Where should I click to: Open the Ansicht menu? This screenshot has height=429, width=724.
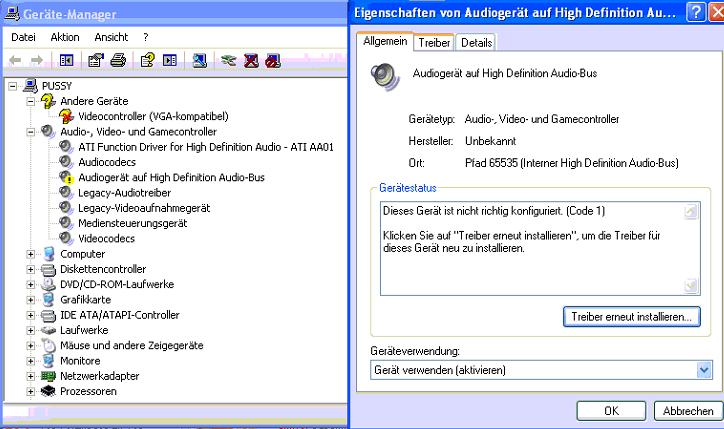click(111, 37)
